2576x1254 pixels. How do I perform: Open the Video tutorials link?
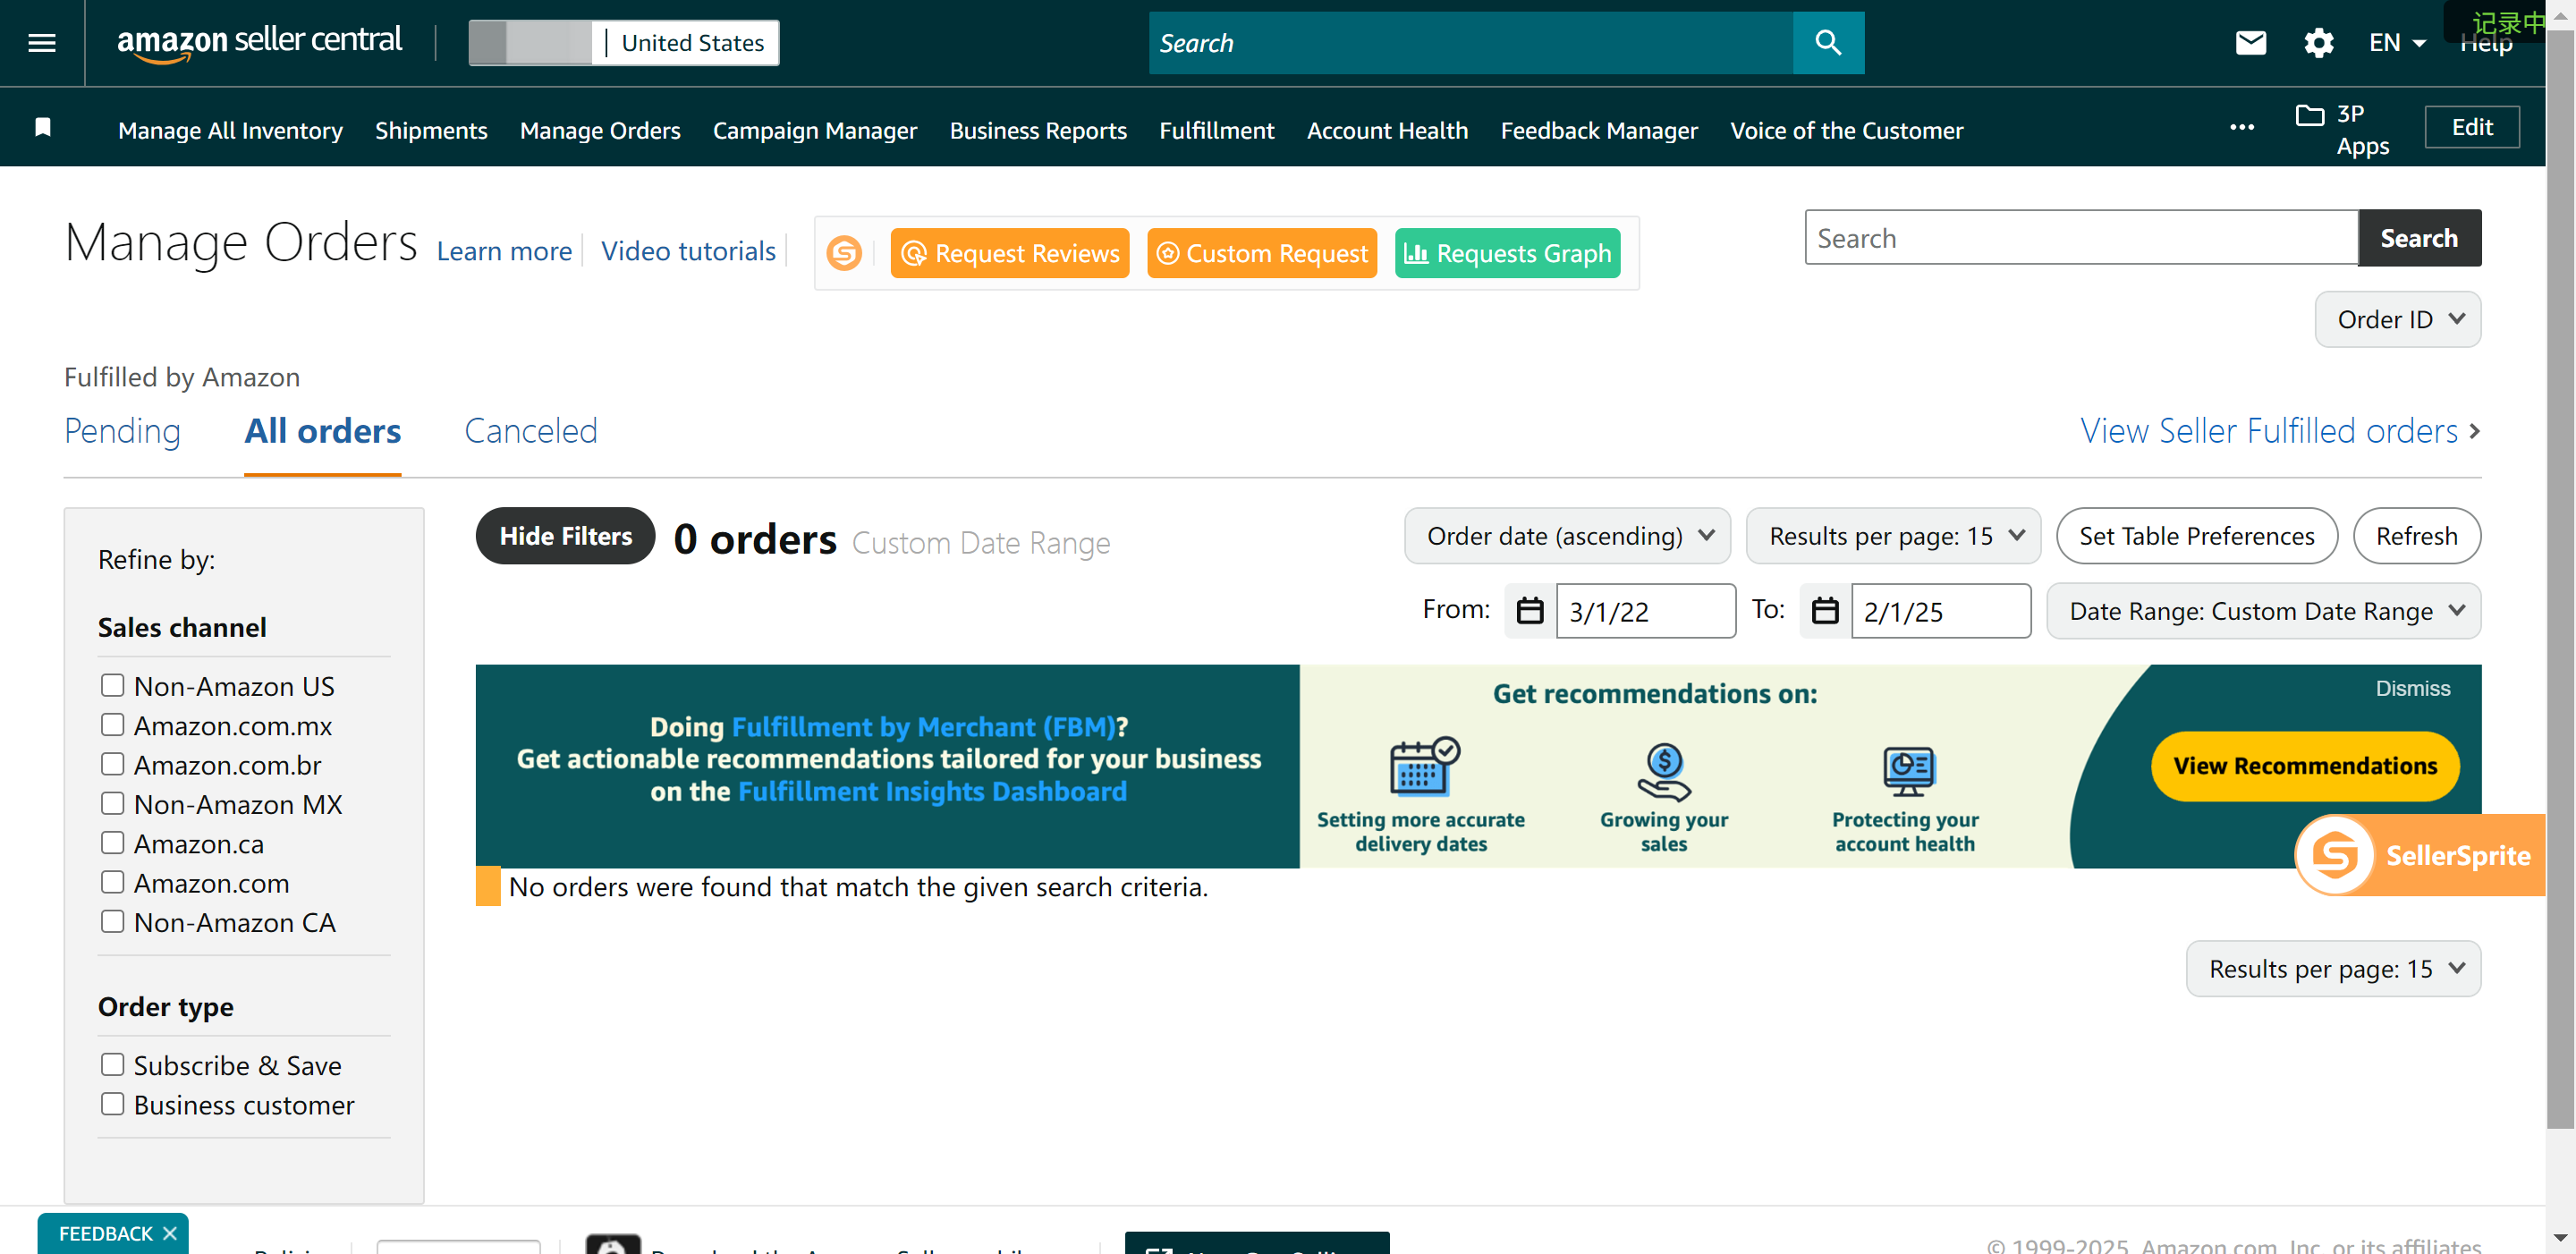(x=687, y=251)
